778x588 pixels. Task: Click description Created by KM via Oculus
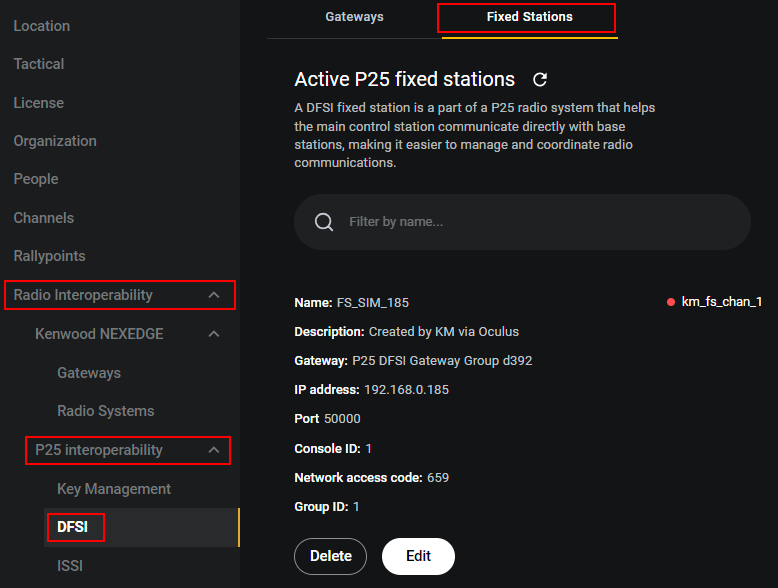(x=444, y=331)
